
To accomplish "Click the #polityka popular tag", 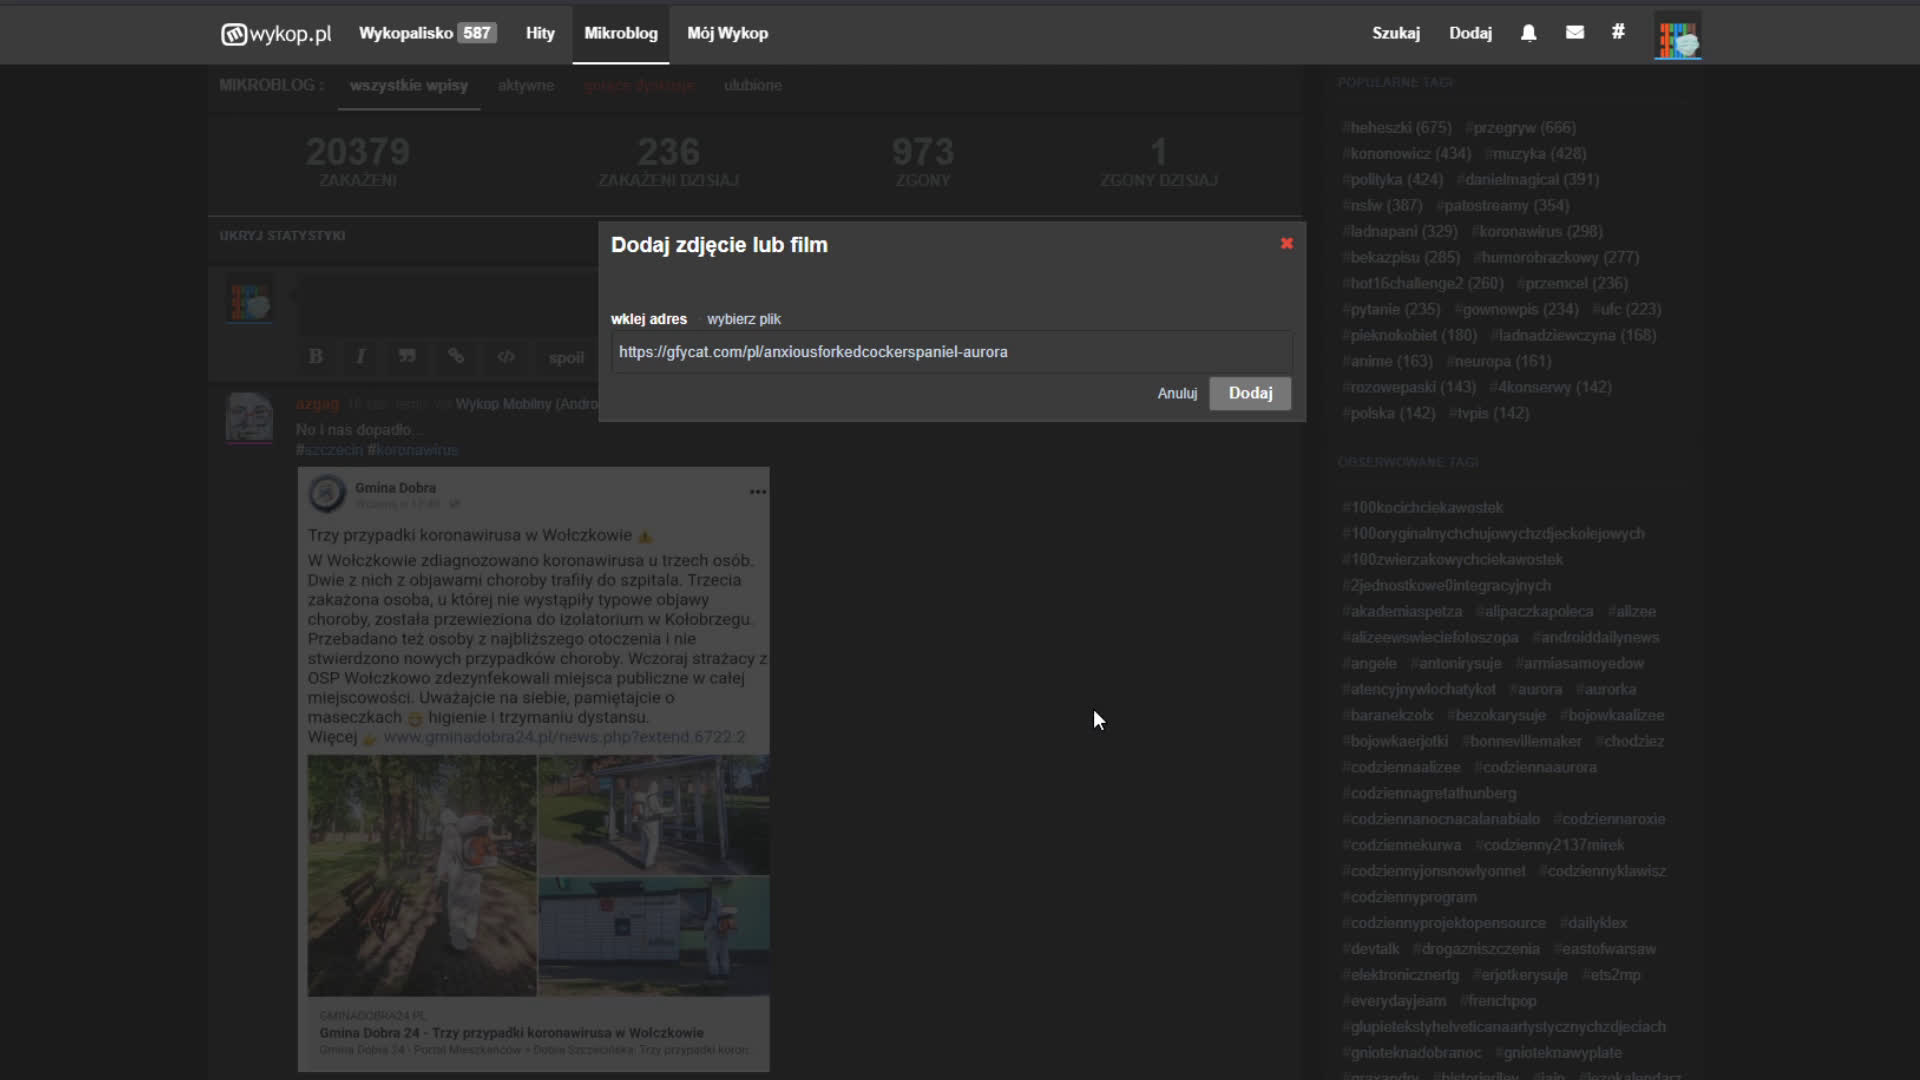I will (1392, 180).
